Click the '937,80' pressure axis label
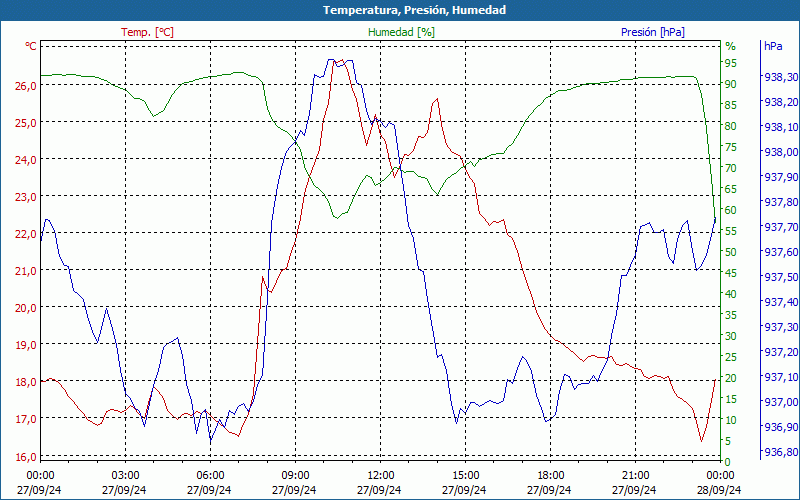 pos(781,202)
